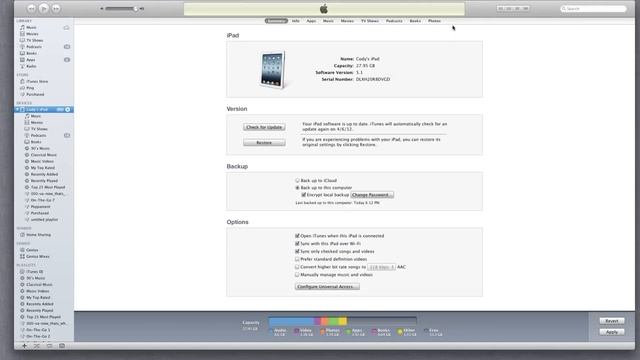Click the add playlist plus button

(24, 346)
